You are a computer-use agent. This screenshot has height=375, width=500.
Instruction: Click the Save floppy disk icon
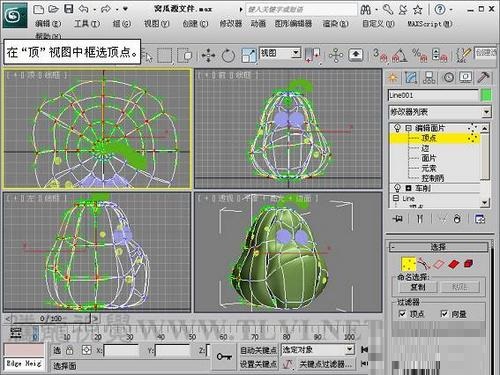[x=68, y=9]
